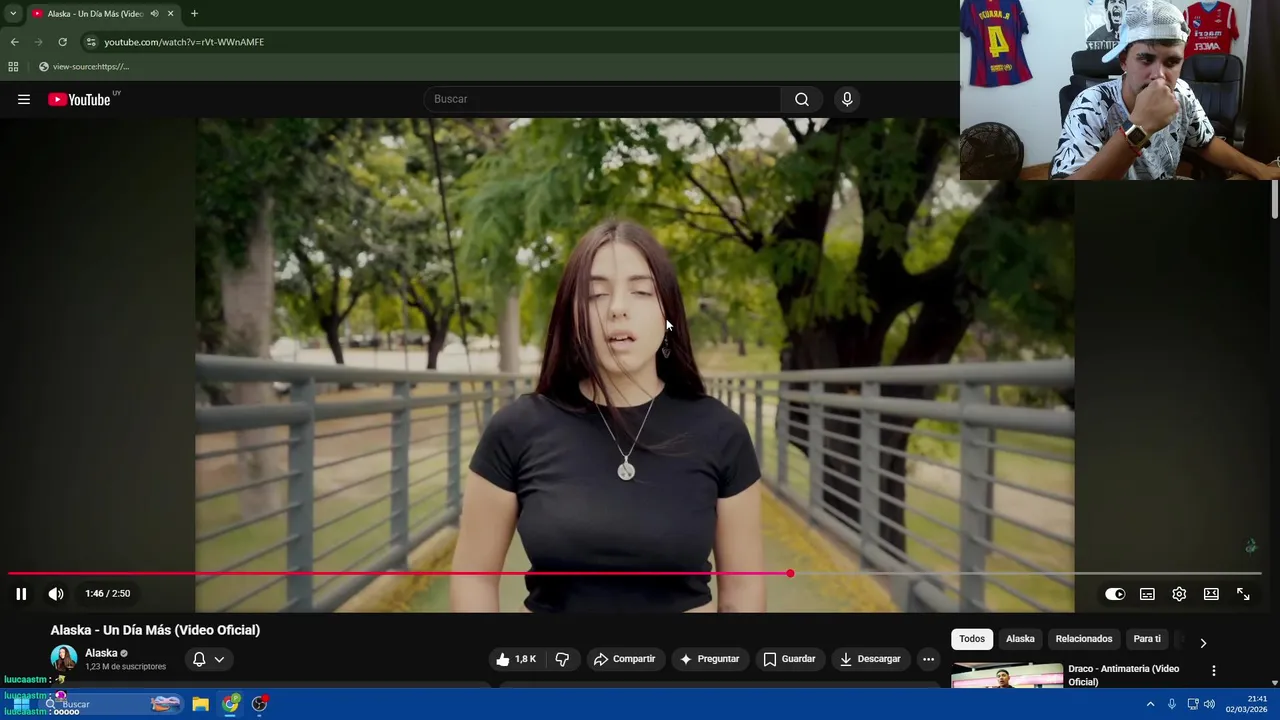
Task: Click the playback time 1:46 / 2:50
Action: tap(108, 594)
